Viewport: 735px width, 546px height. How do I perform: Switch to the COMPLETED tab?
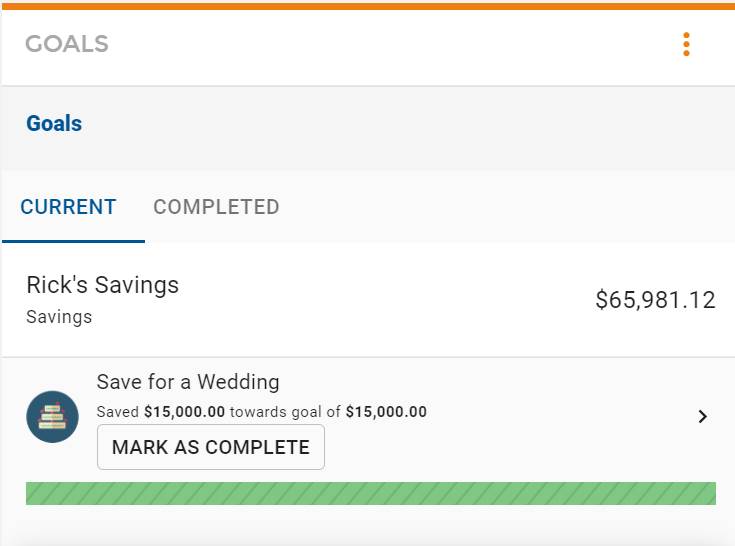pos(216,207)
